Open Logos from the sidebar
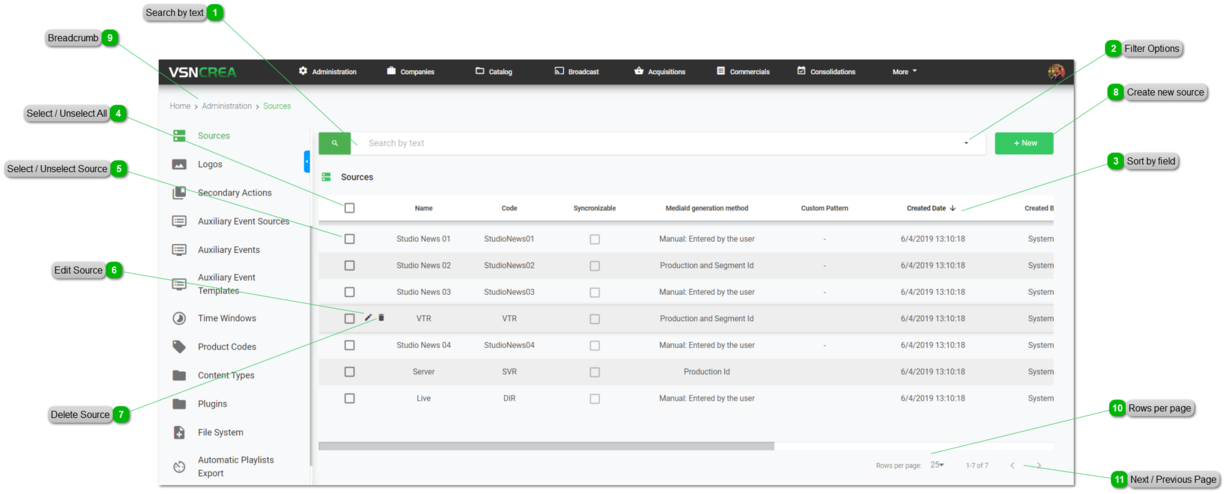 pos(210,164)
